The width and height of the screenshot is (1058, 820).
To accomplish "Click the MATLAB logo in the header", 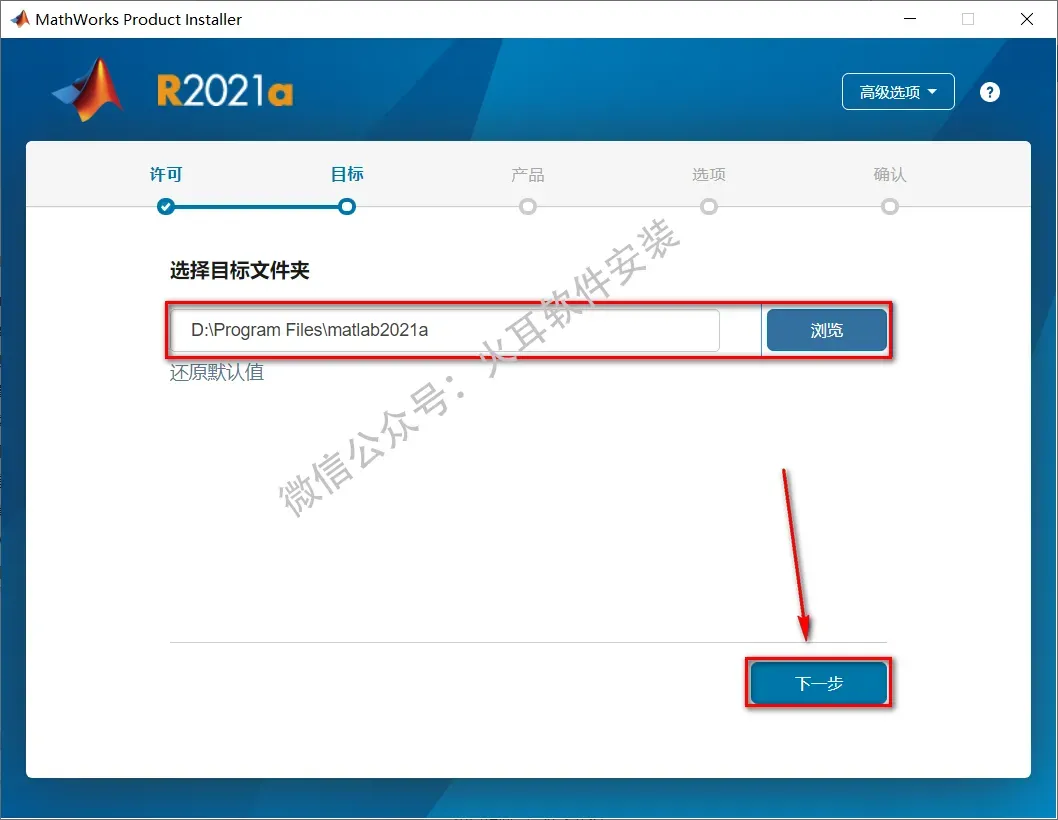I will 88,90.
